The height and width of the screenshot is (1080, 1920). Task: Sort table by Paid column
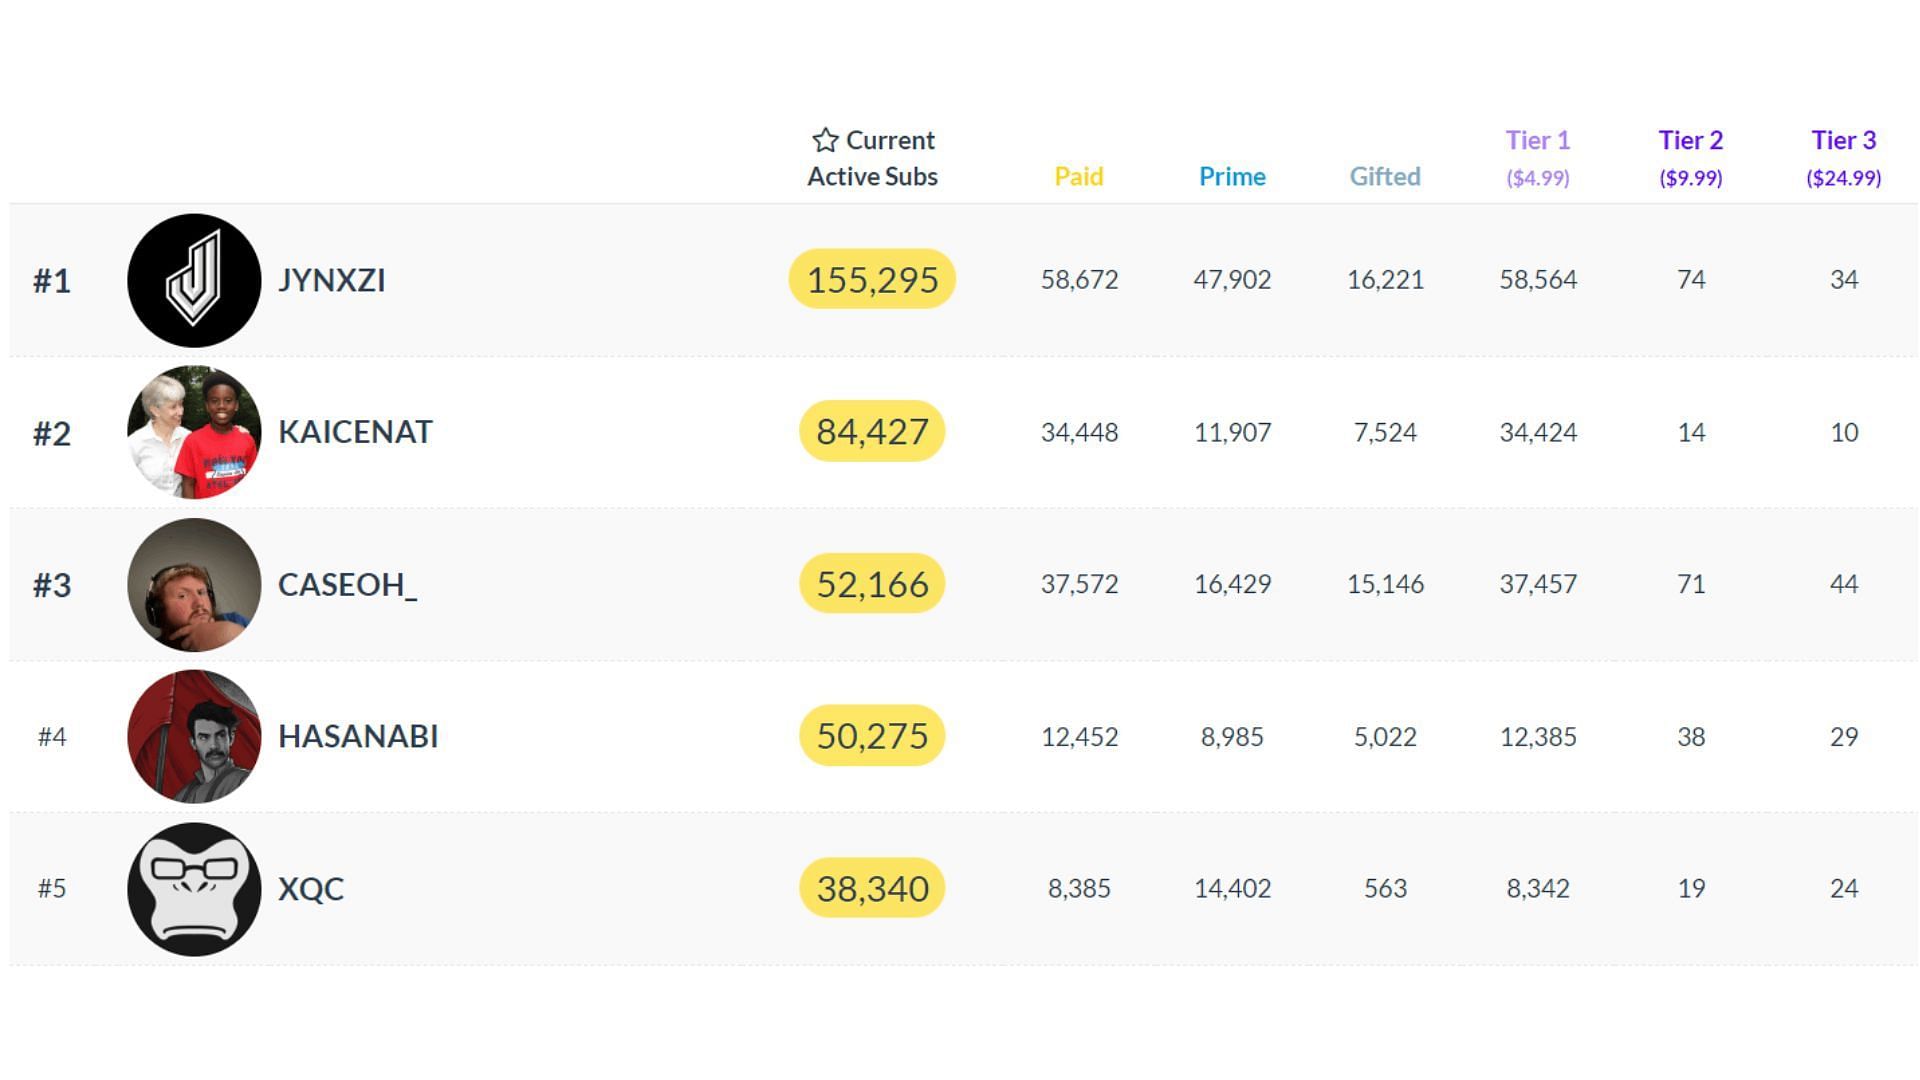click(x=1079, y=177)
